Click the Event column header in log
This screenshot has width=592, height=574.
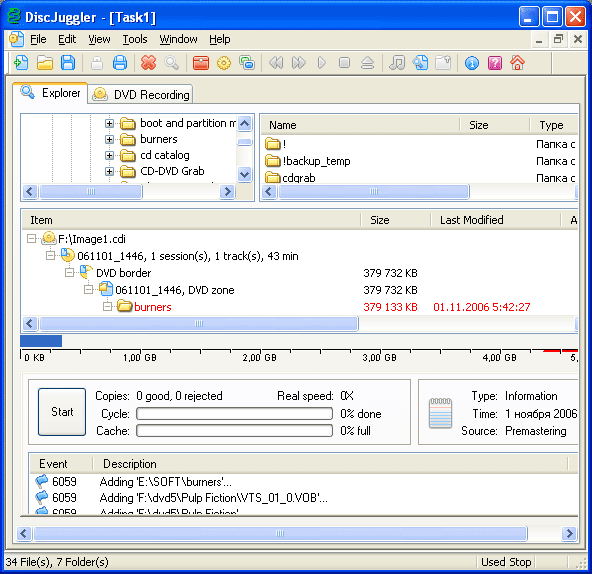[x=61, y=464]
